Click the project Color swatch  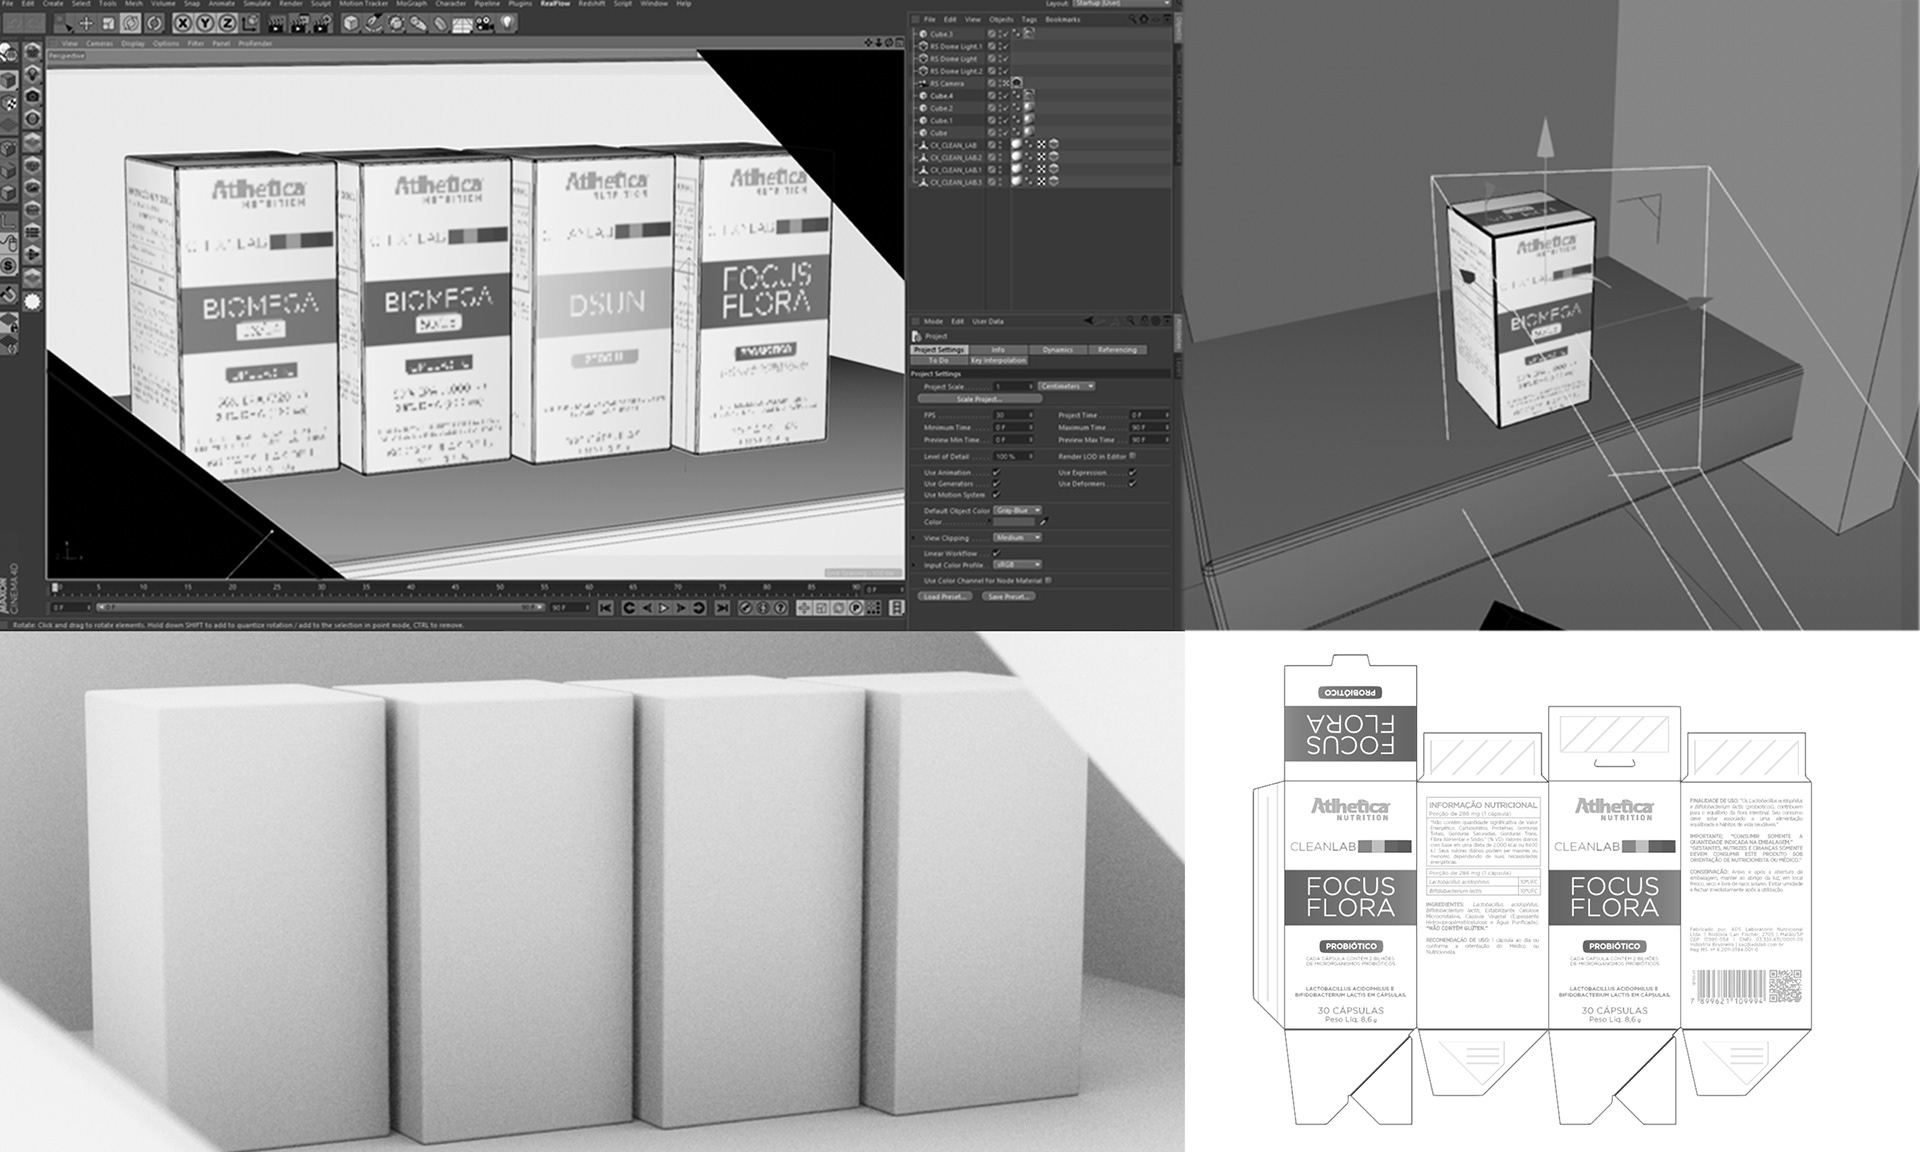[x=1014, y=522]
